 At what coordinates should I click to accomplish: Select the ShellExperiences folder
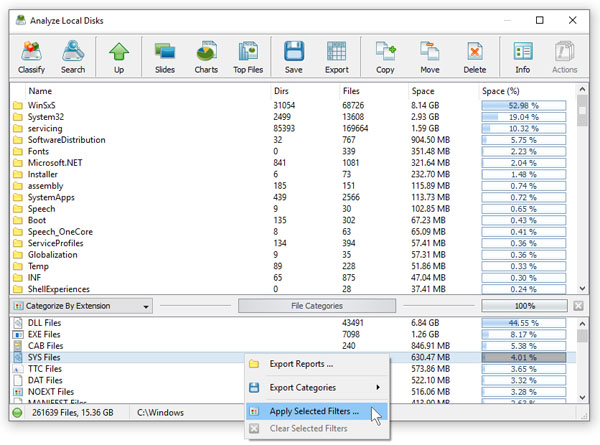coord(293,289)
